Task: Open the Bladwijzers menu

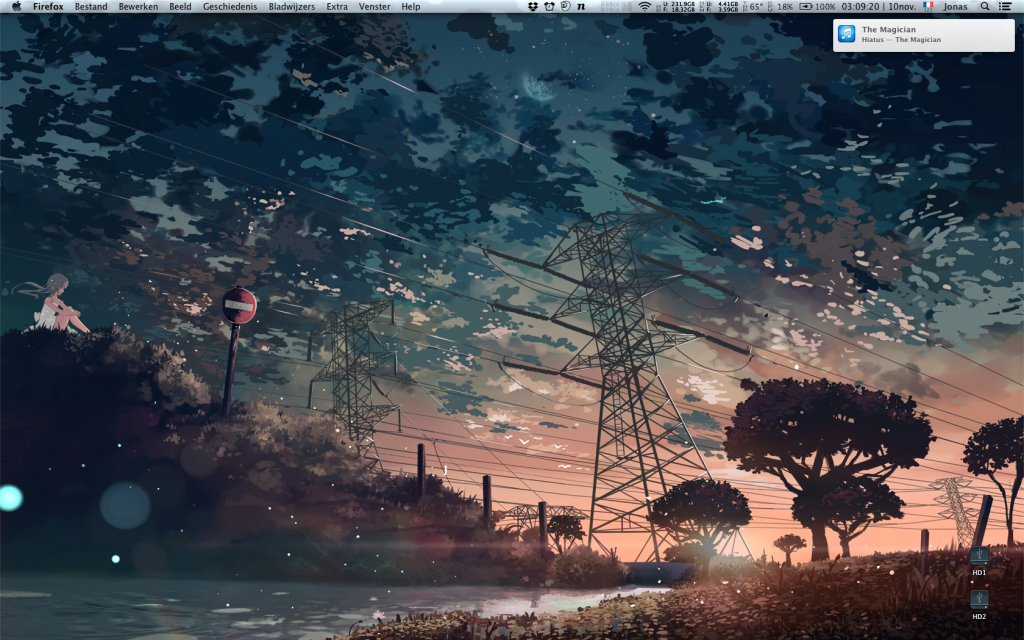Action: click(x=291, y=6)
